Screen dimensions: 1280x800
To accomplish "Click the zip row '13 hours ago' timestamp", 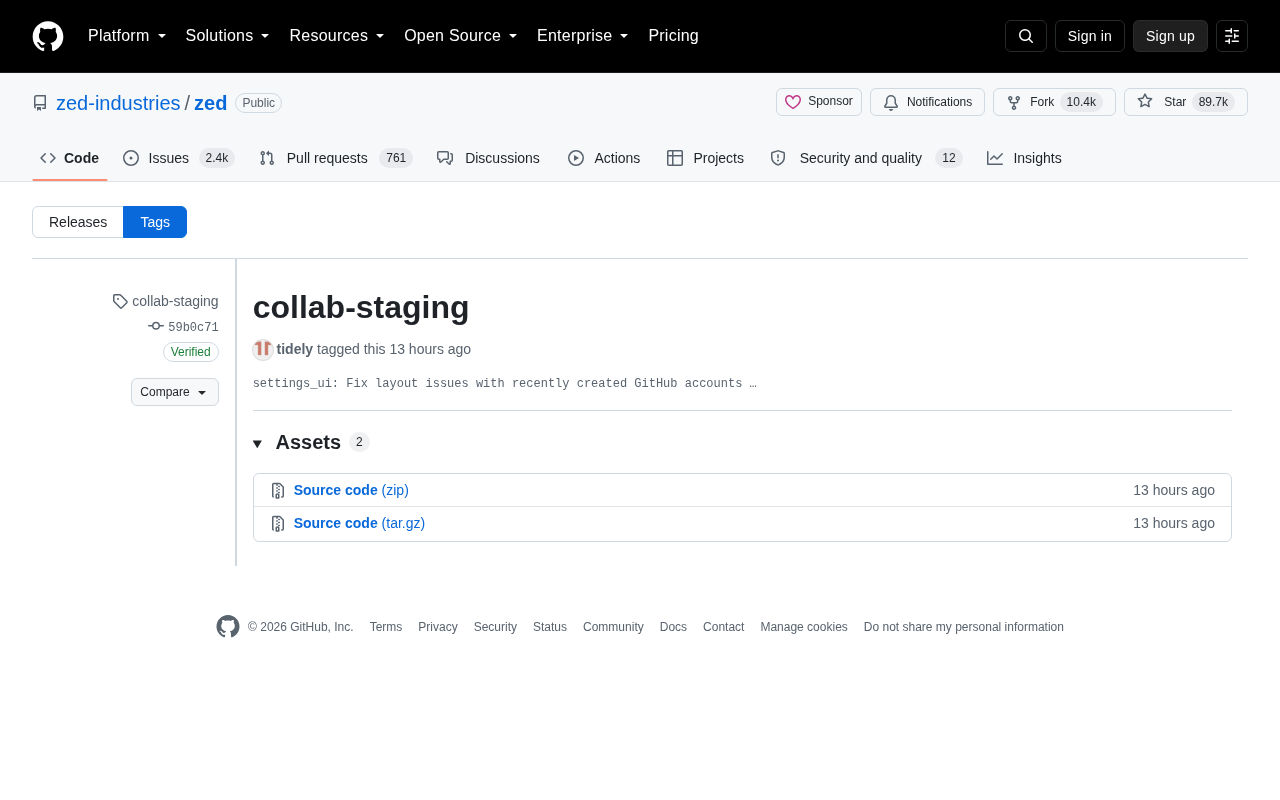I will point(1174,490).
